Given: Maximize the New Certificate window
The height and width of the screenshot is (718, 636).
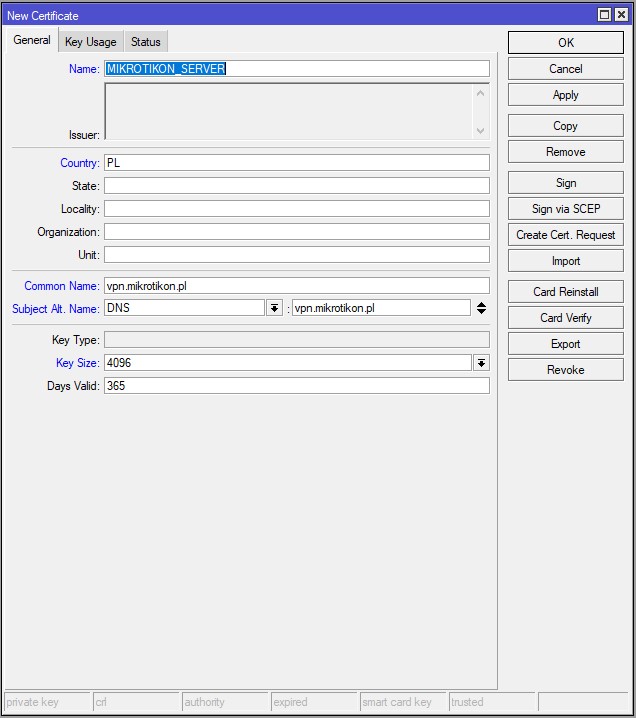Looking at the screenshot, I should pyautogui.click(x=604, y=15).
